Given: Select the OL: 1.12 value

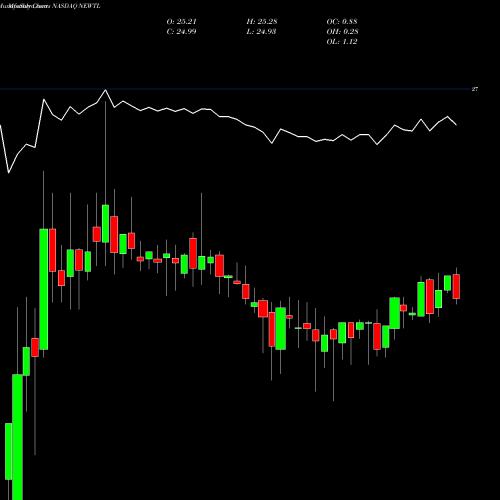Looking at the screenshot, I should click(x=342, y=42).
